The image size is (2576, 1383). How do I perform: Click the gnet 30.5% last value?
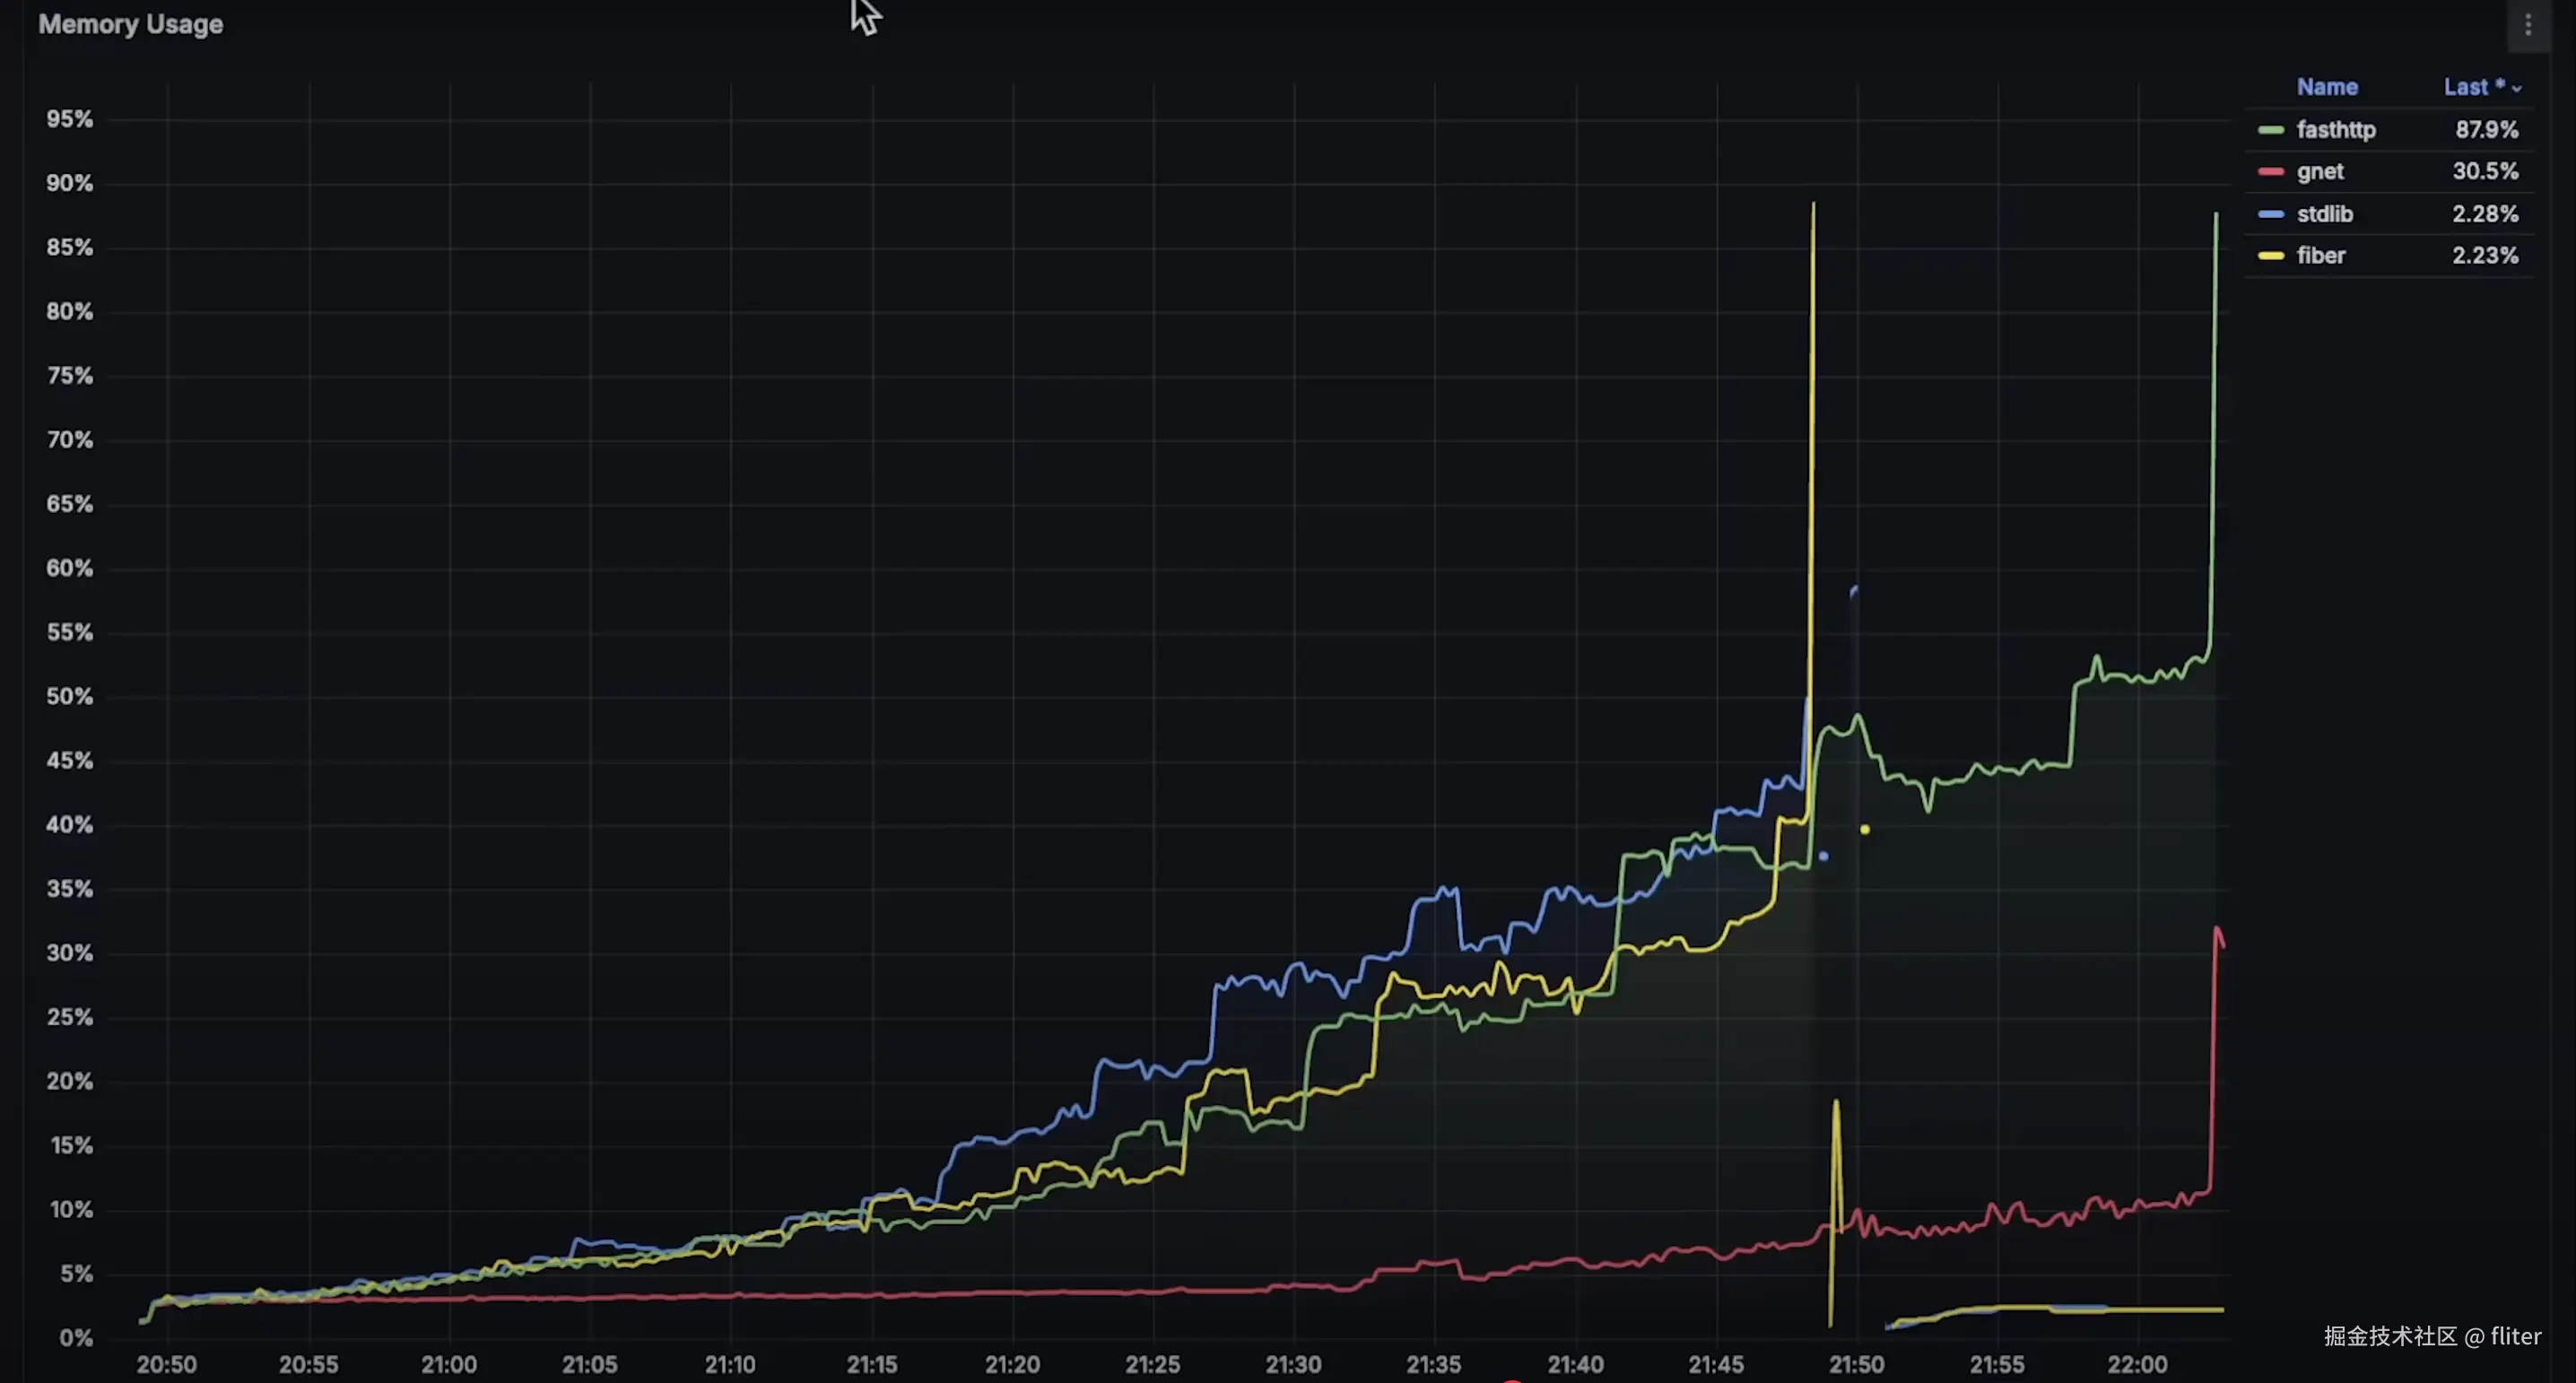pos(2485,172)
